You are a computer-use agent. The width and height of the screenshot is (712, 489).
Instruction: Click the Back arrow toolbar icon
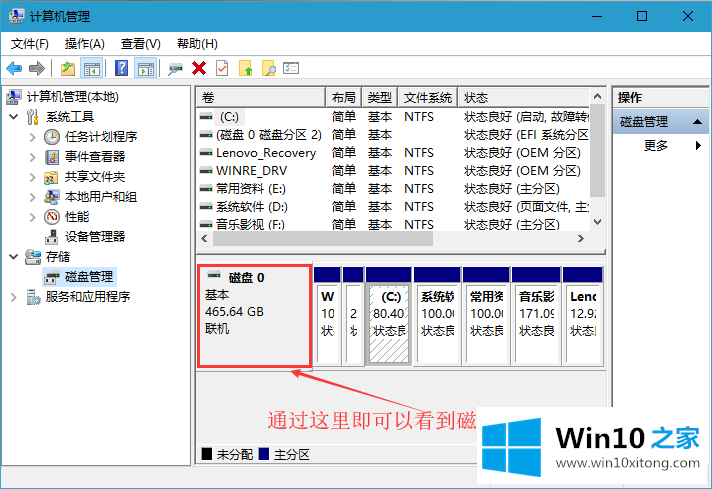[14, 69]
